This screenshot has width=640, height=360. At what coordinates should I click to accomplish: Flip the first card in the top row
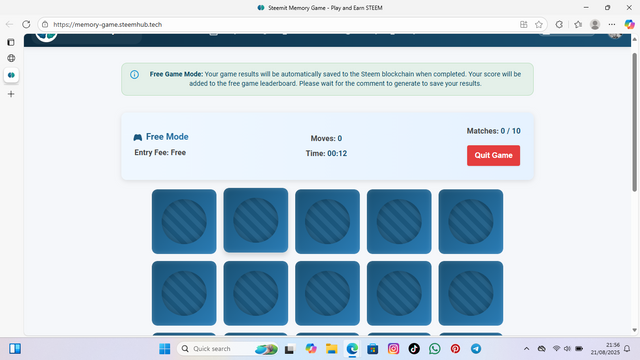(184, 221)
